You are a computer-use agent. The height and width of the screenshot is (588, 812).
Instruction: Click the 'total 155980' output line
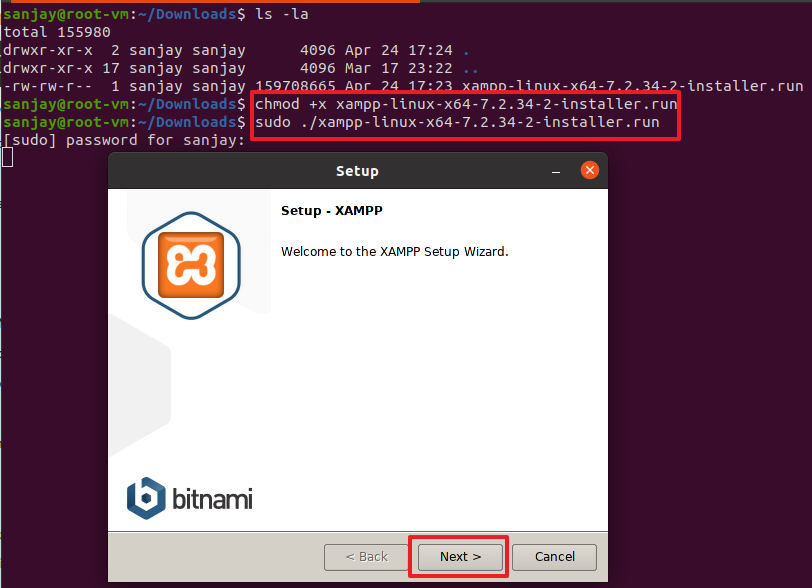(x=56, y=32)
